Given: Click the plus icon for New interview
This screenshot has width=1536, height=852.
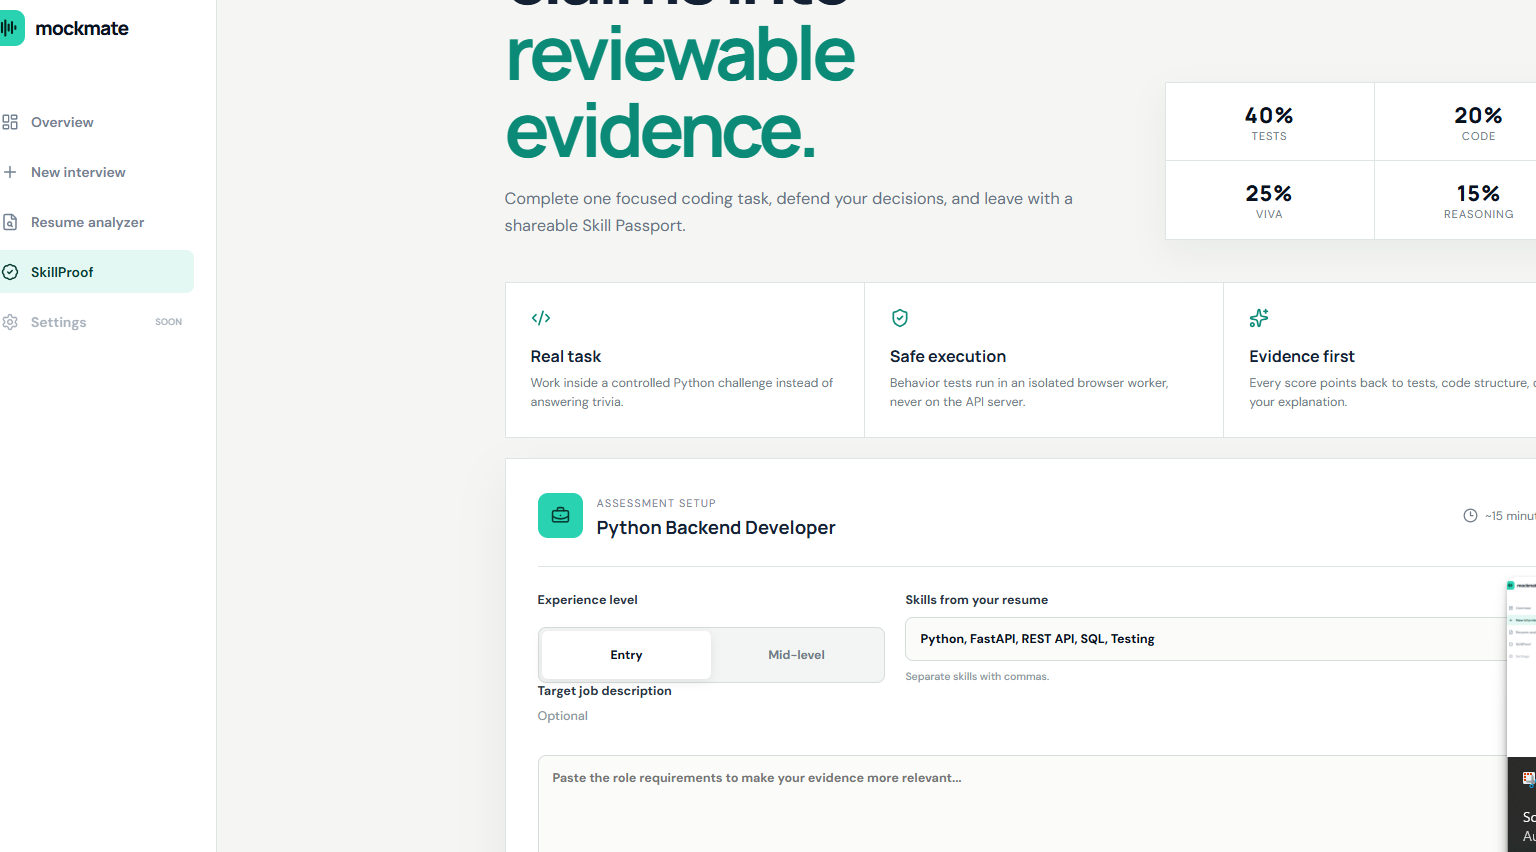Looking at the screenshot, I should pyautogui.click(x=10, y=172).
